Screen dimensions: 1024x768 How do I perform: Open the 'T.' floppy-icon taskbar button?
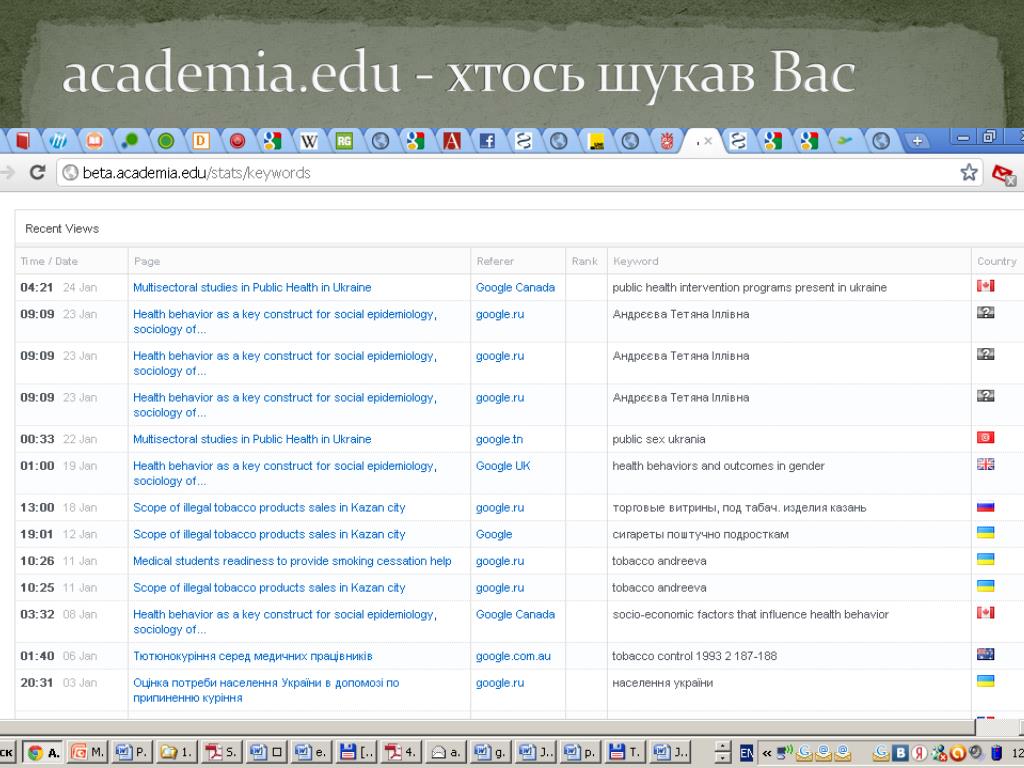click(x=624, y=752)
